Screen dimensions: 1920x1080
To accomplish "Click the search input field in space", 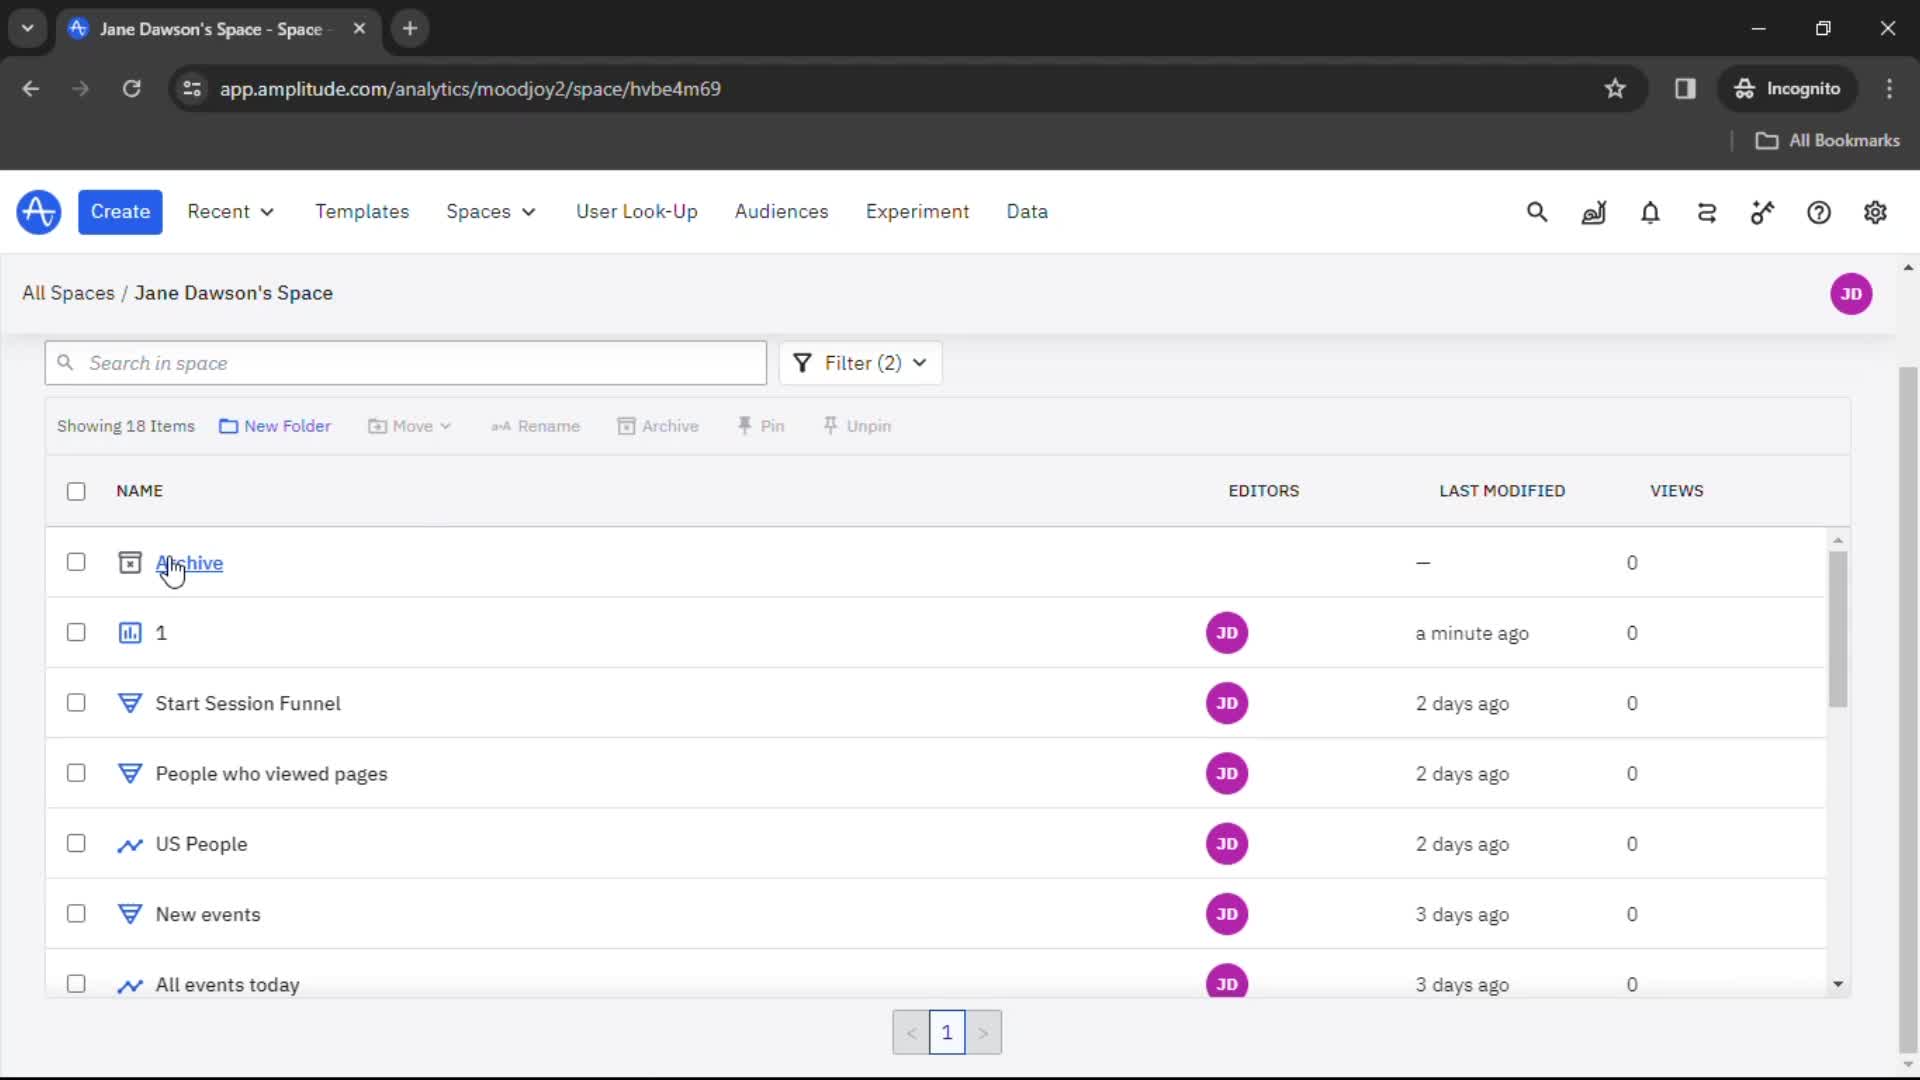I will [405, 363].
